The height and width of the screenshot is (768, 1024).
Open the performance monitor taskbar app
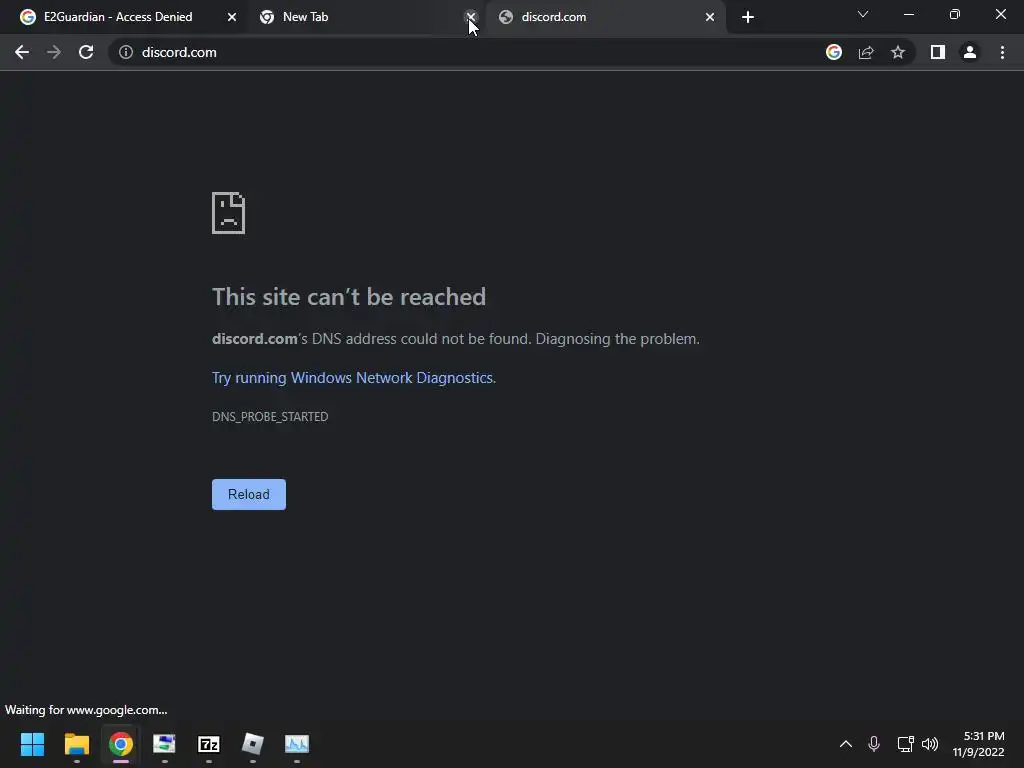[x=297, y=744]
